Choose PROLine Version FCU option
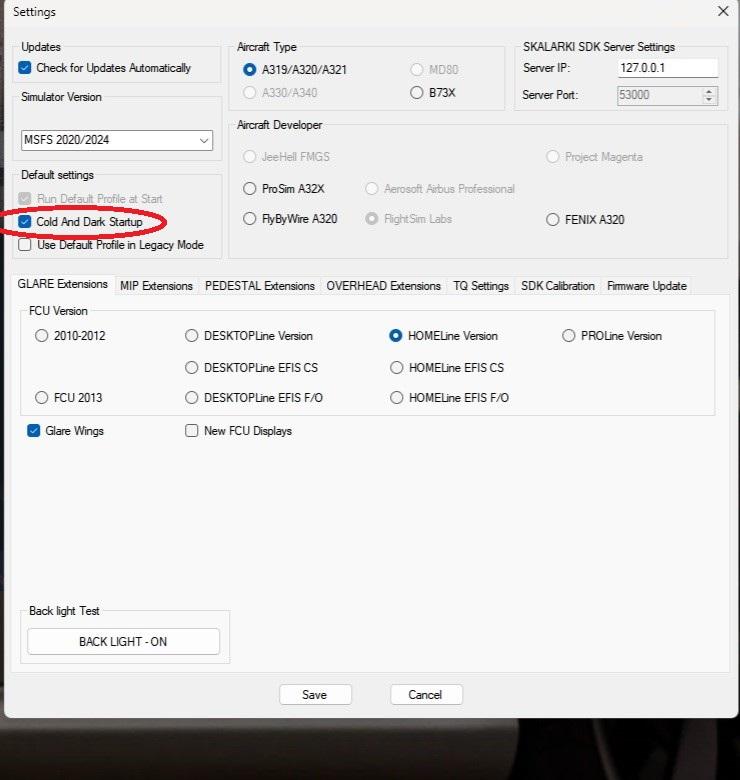This screenshot has width=740, height=780. click(569, 336)
